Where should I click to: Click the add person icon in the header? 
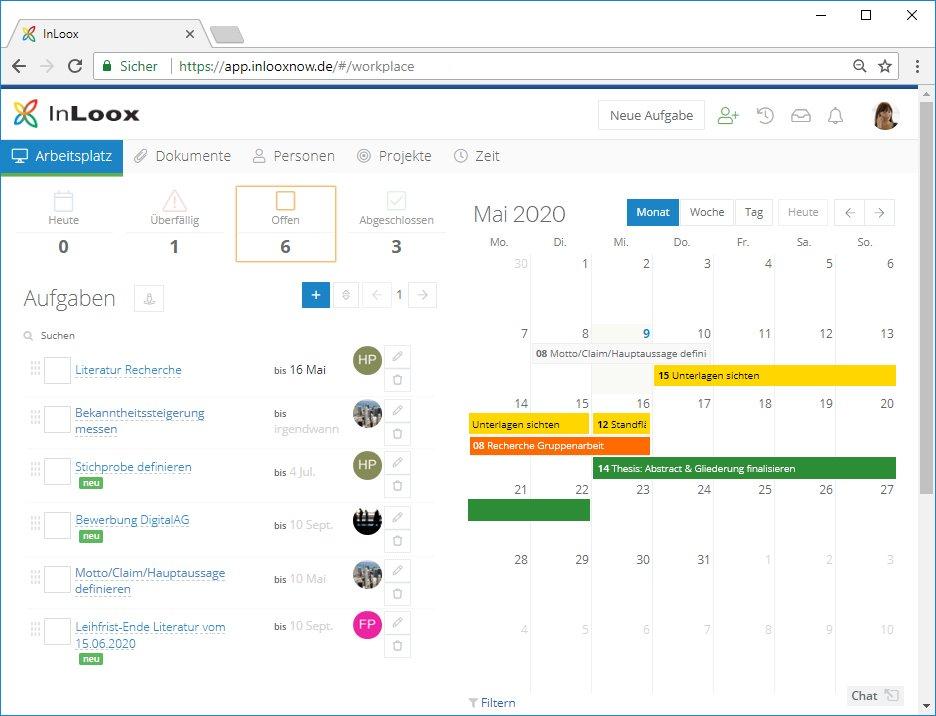tap(728, 115)
